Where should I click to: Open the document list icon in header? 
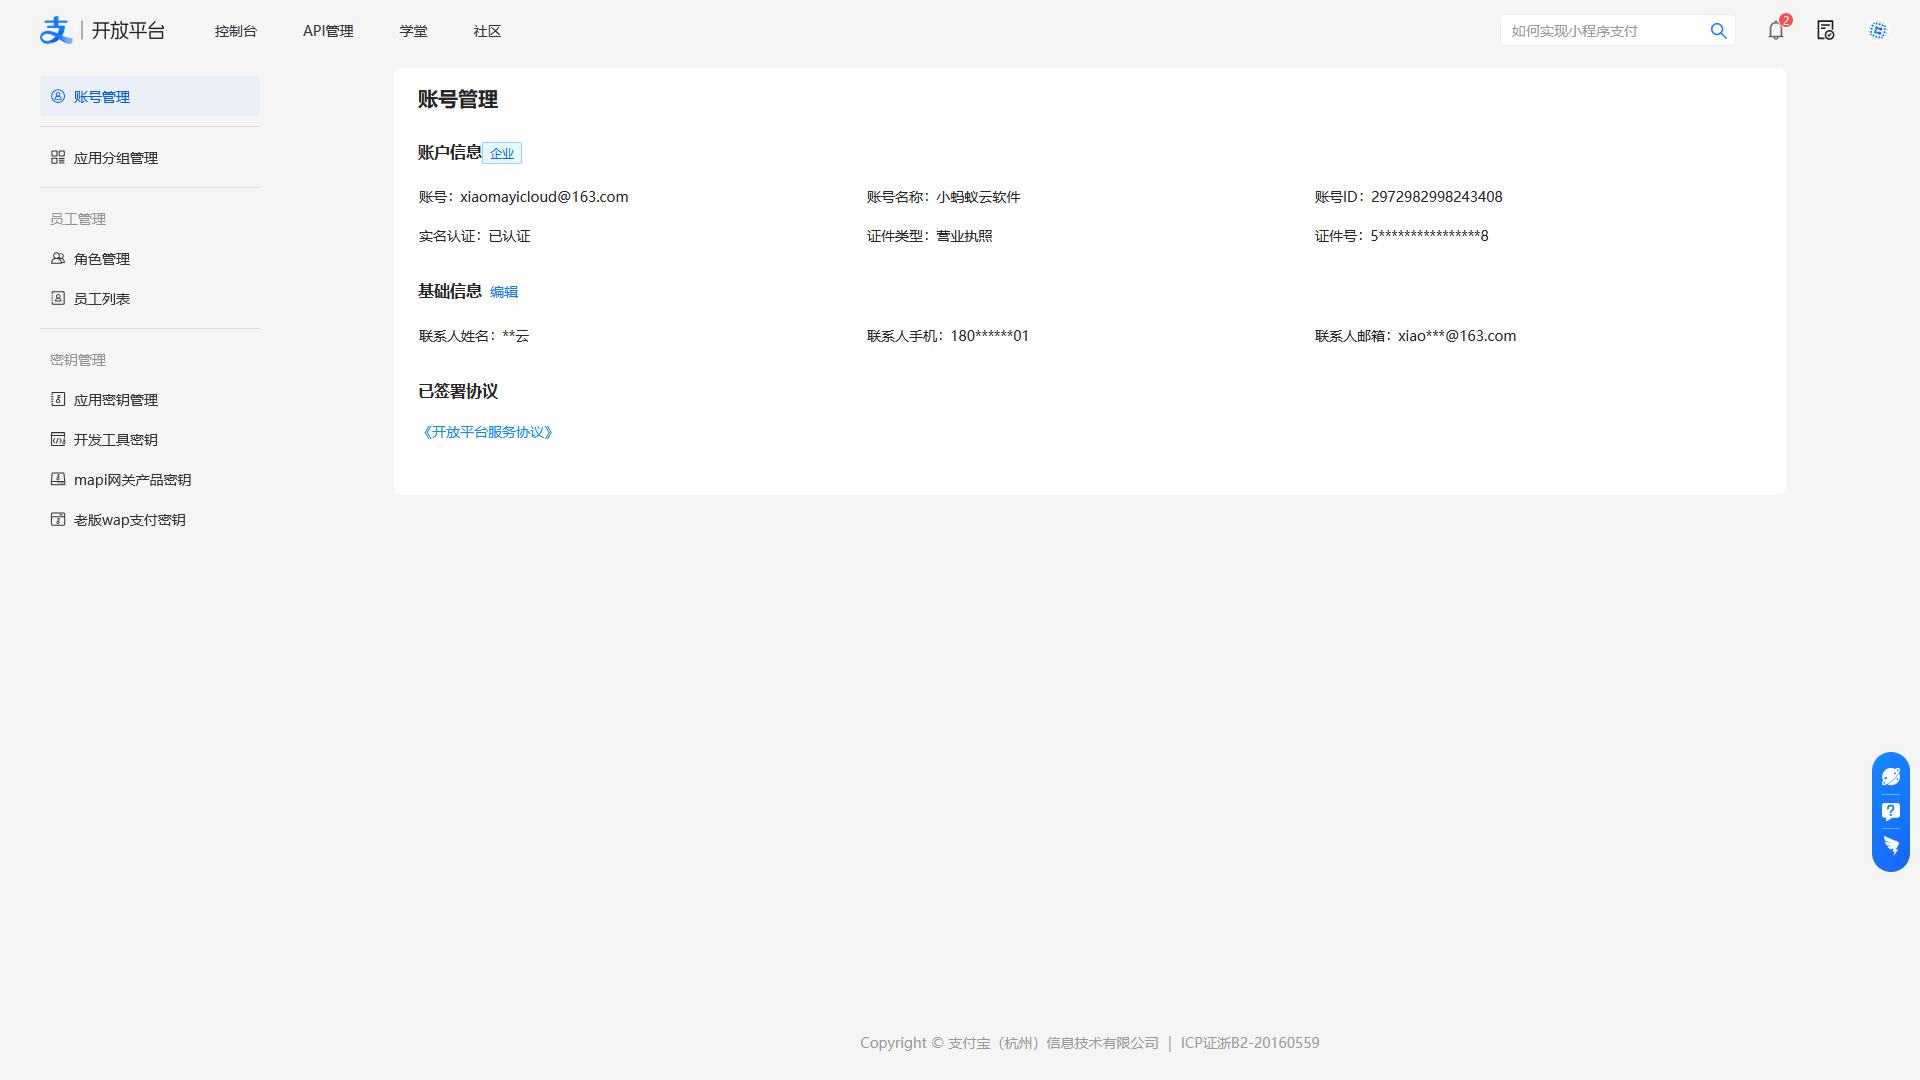click(x=1825, y=31)
